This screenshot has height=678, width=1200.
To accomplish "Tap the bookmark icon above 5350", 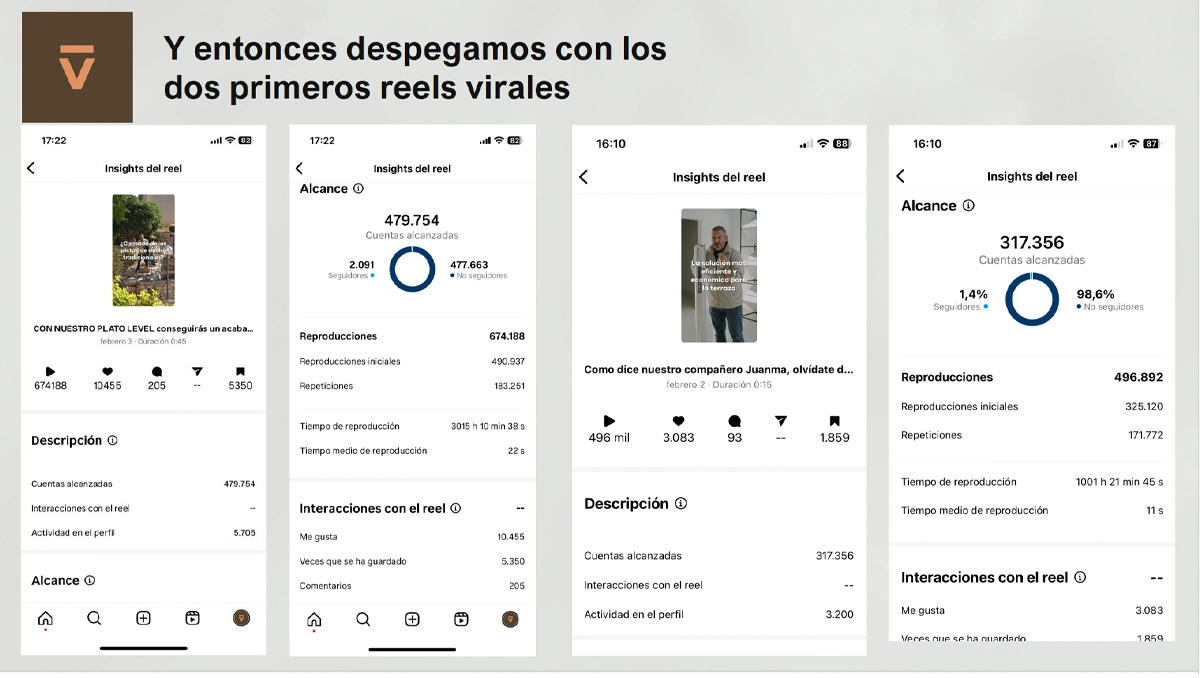I will [240, 371].
